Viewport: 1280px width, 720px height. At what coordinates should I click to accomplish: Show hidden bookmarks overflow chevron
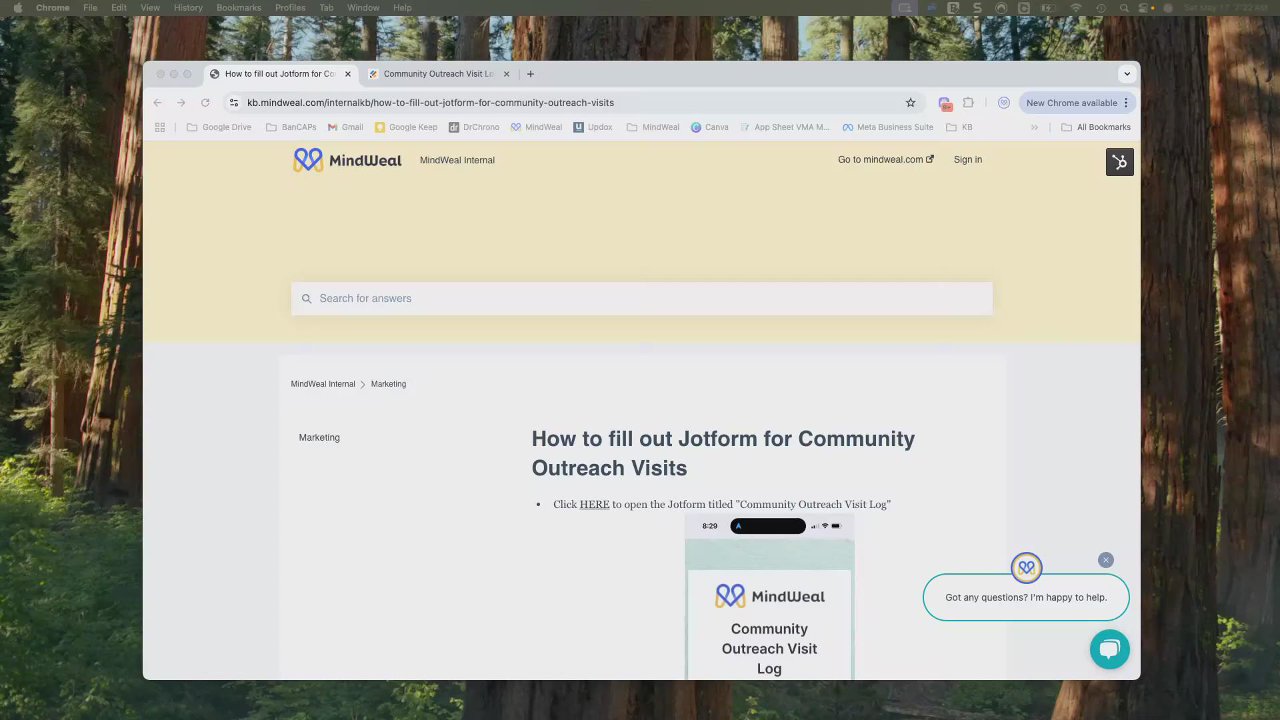[1034, 127]
